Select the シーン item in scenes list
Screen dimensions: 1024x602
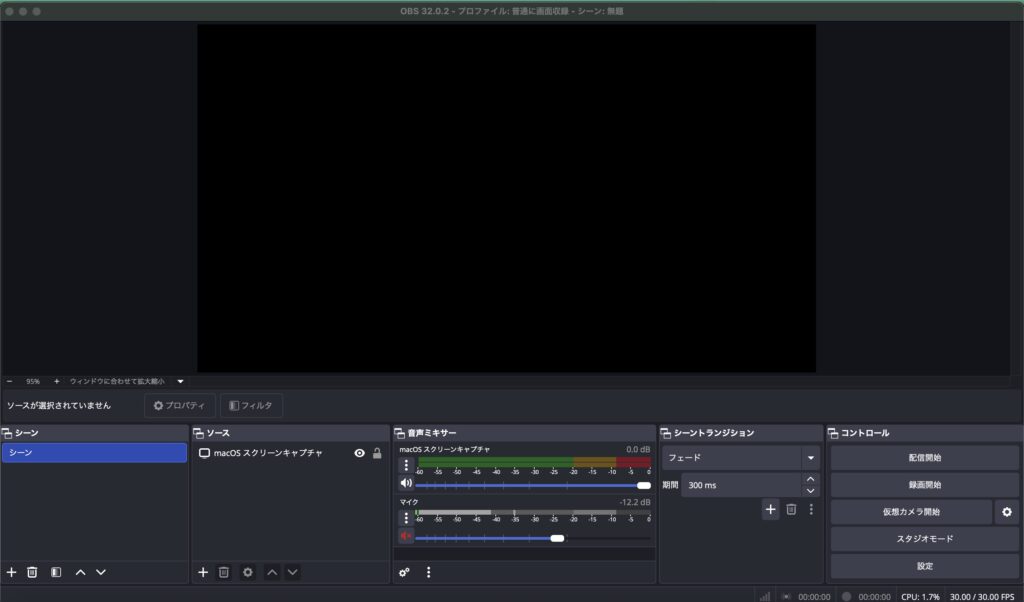(94, 453)
